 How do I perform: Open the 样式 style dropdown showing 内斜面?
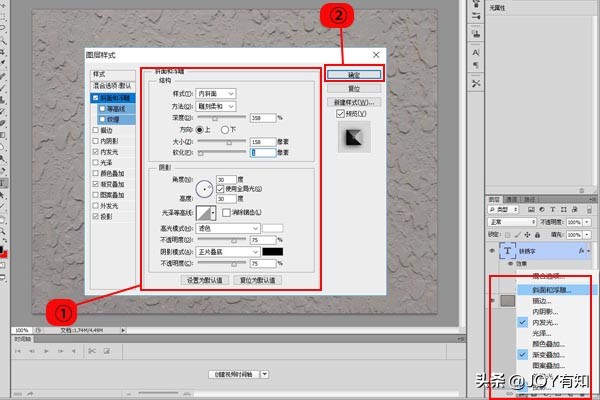[x=215, y=93]
